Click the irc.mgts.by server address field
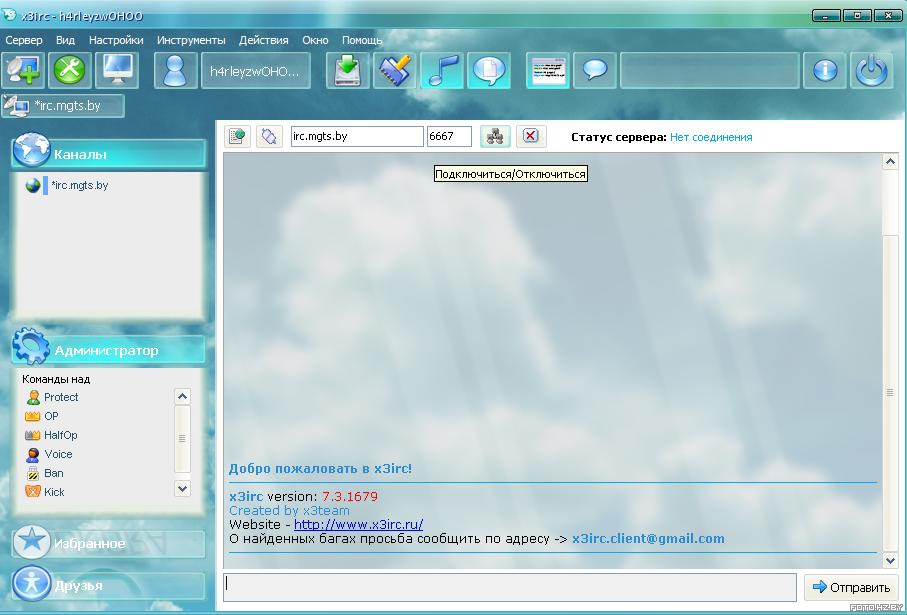Image resolution: width=907 pixels, height=615 pixels. pos(357,137)
